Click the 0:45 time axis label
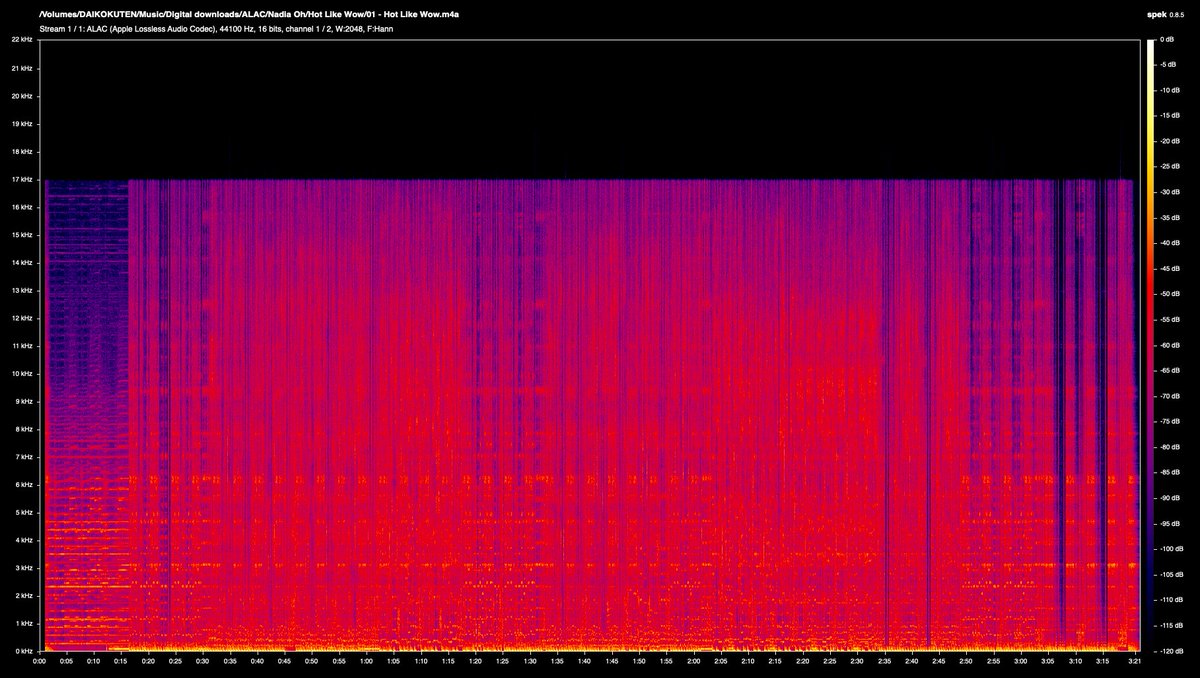This screenshot has width=1200, height=678. coord(285,662)
